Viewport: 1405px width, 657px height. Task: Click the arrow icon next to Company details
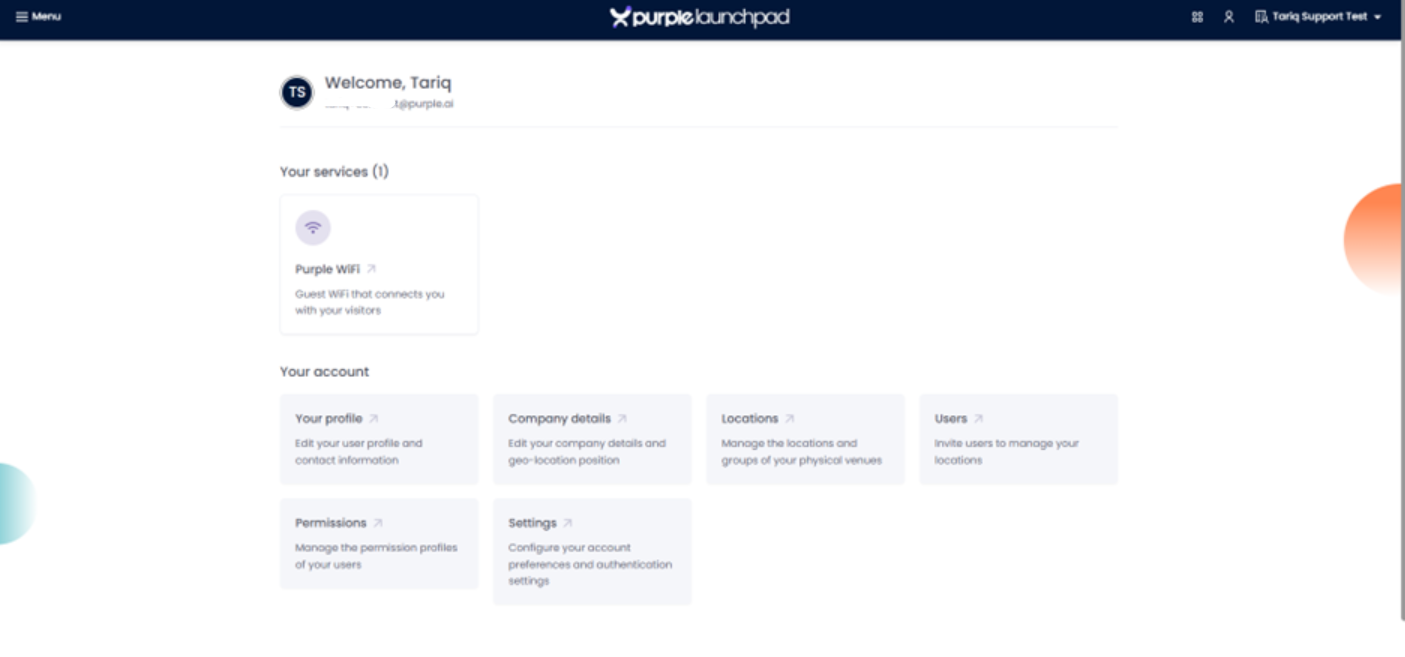pyautogui.click(x=622, y=419)
